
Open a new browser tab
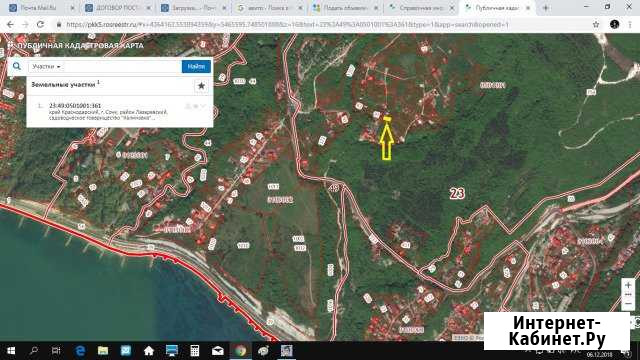tap(545, 8)
